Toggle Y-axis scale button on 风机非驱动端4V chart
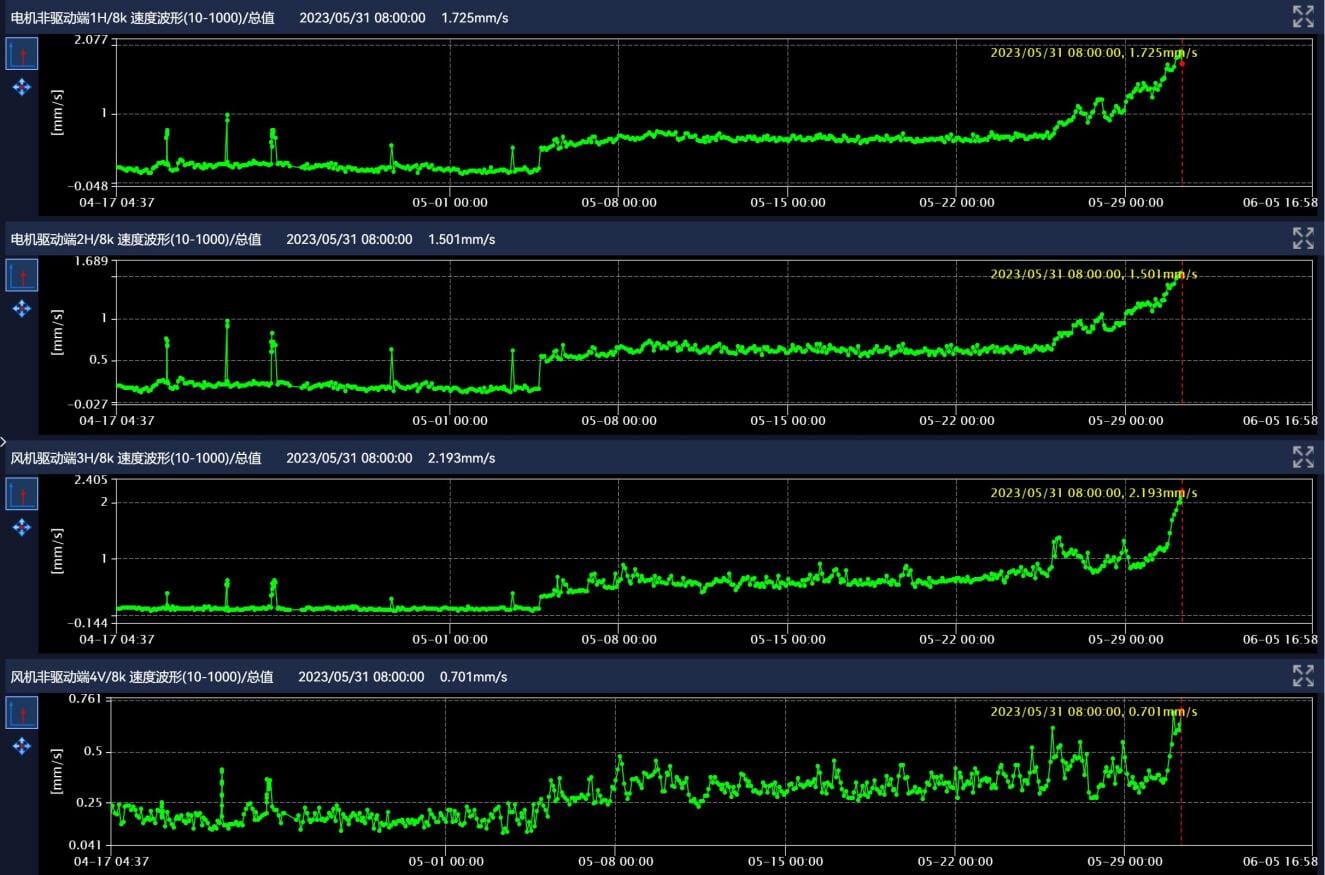 click(21, 713)
